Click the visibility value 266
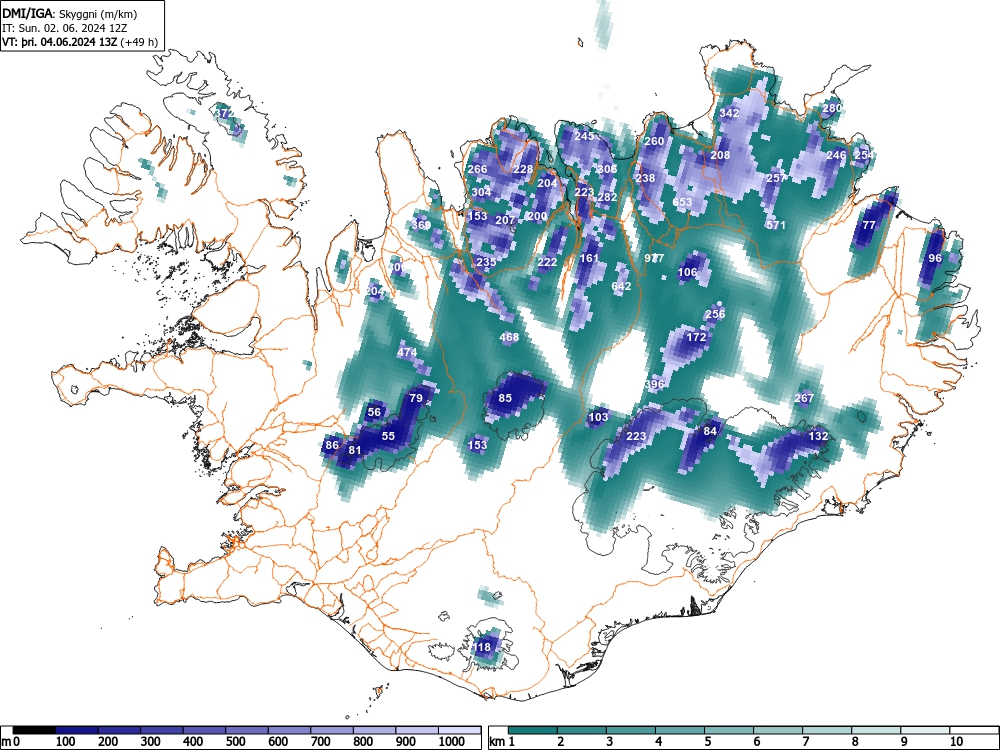1000x750 pixels. 478,169
